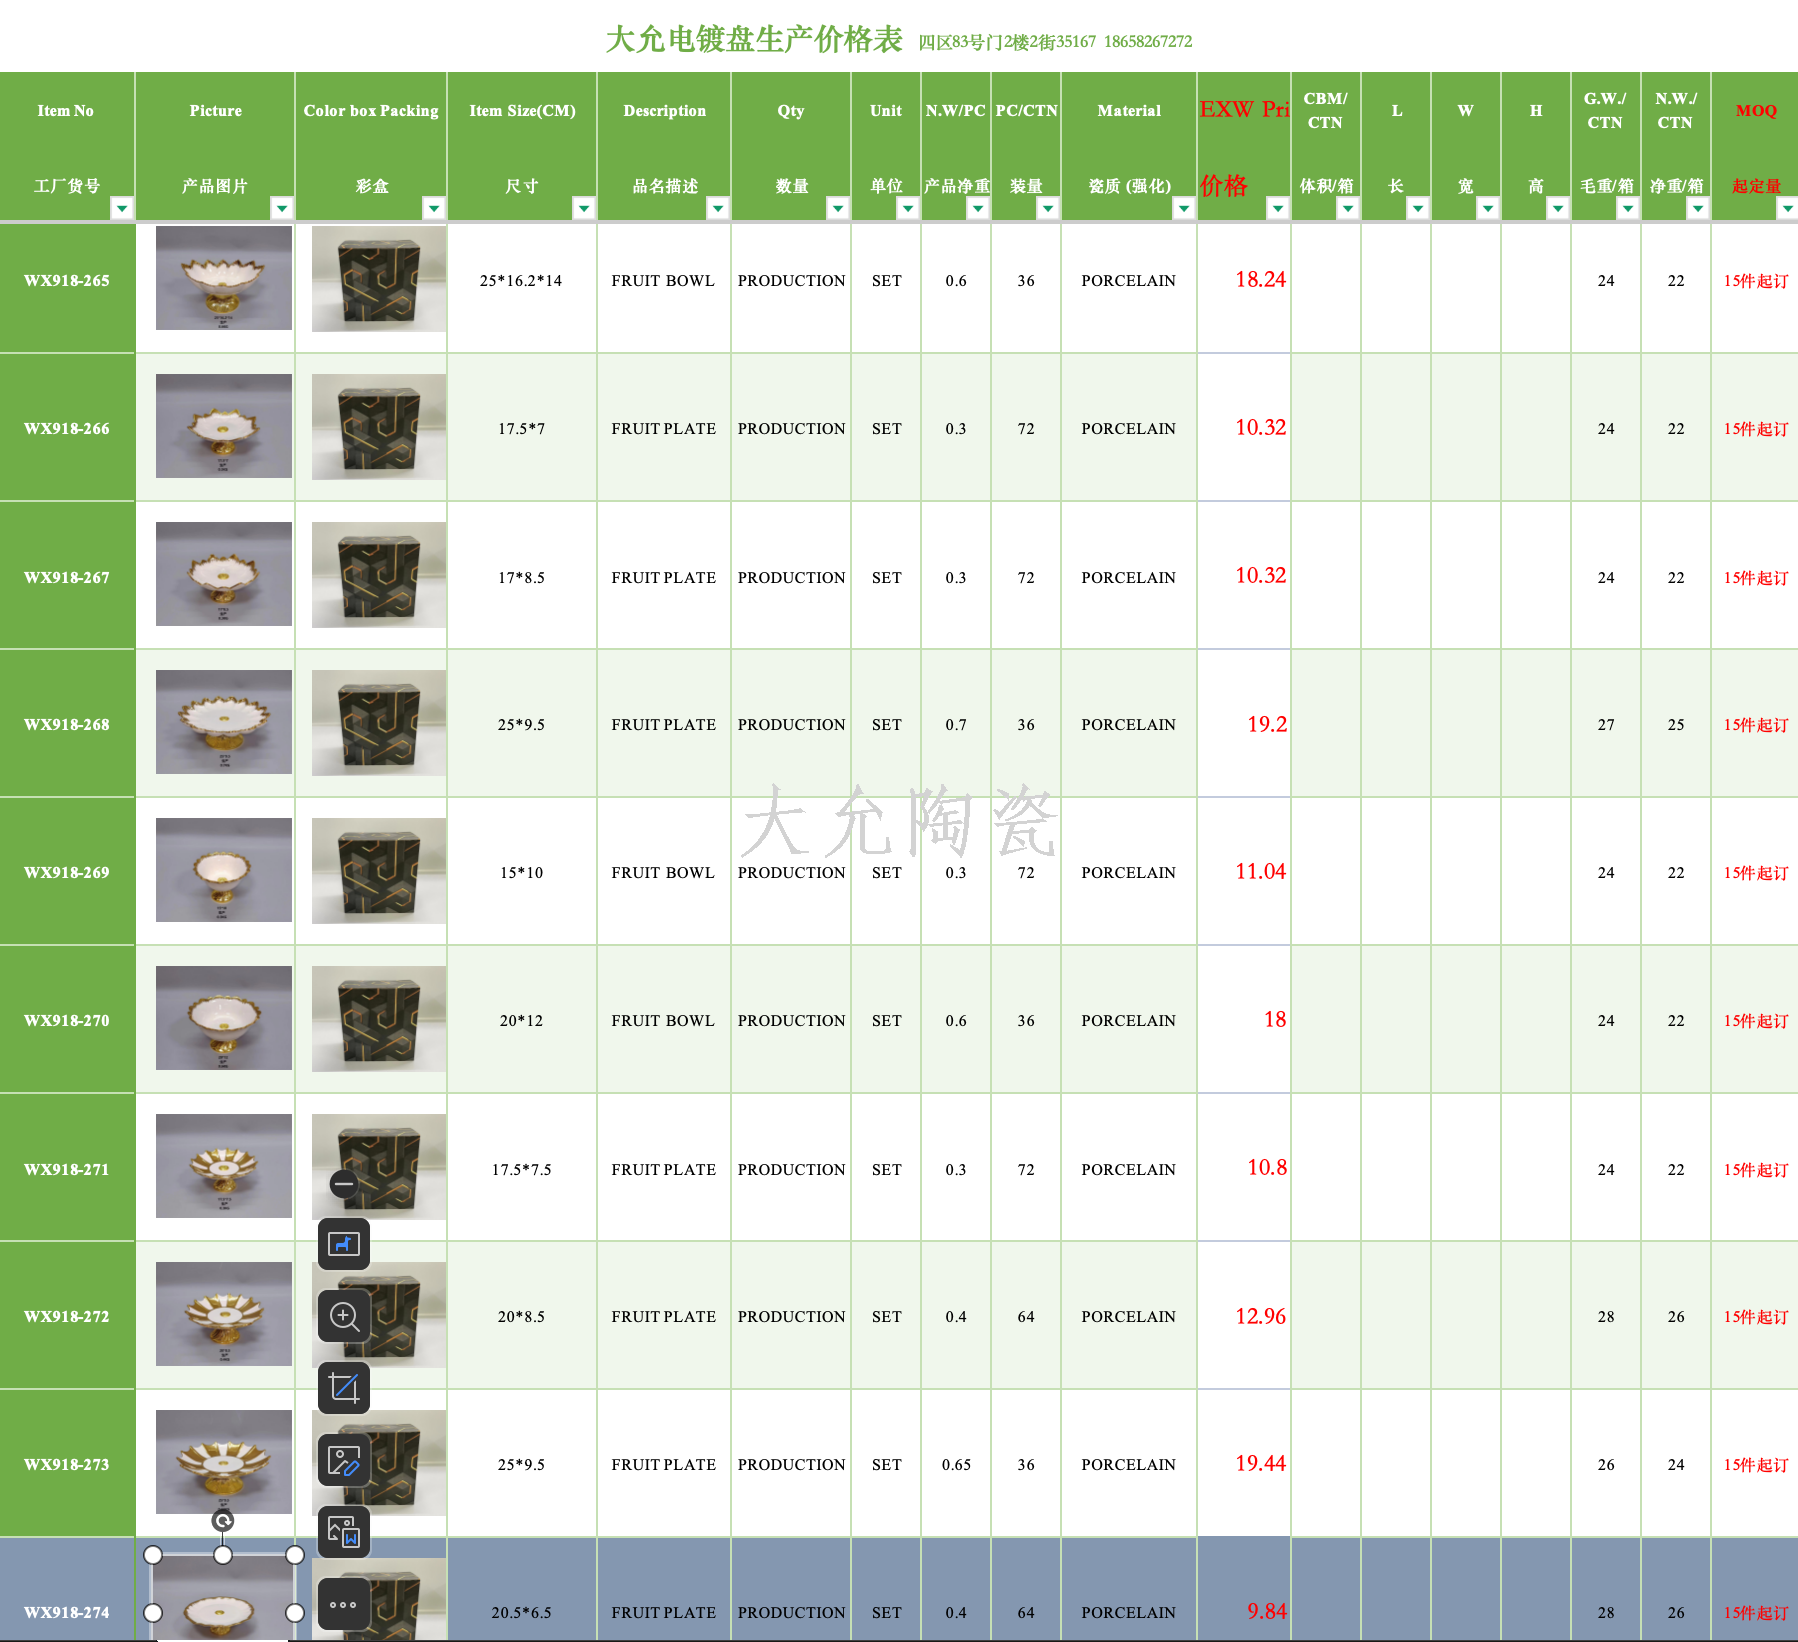Click the magnifier zoom-in picture icon
The height and width of the screenshot is (1642, 1798).
point(344,1317)
